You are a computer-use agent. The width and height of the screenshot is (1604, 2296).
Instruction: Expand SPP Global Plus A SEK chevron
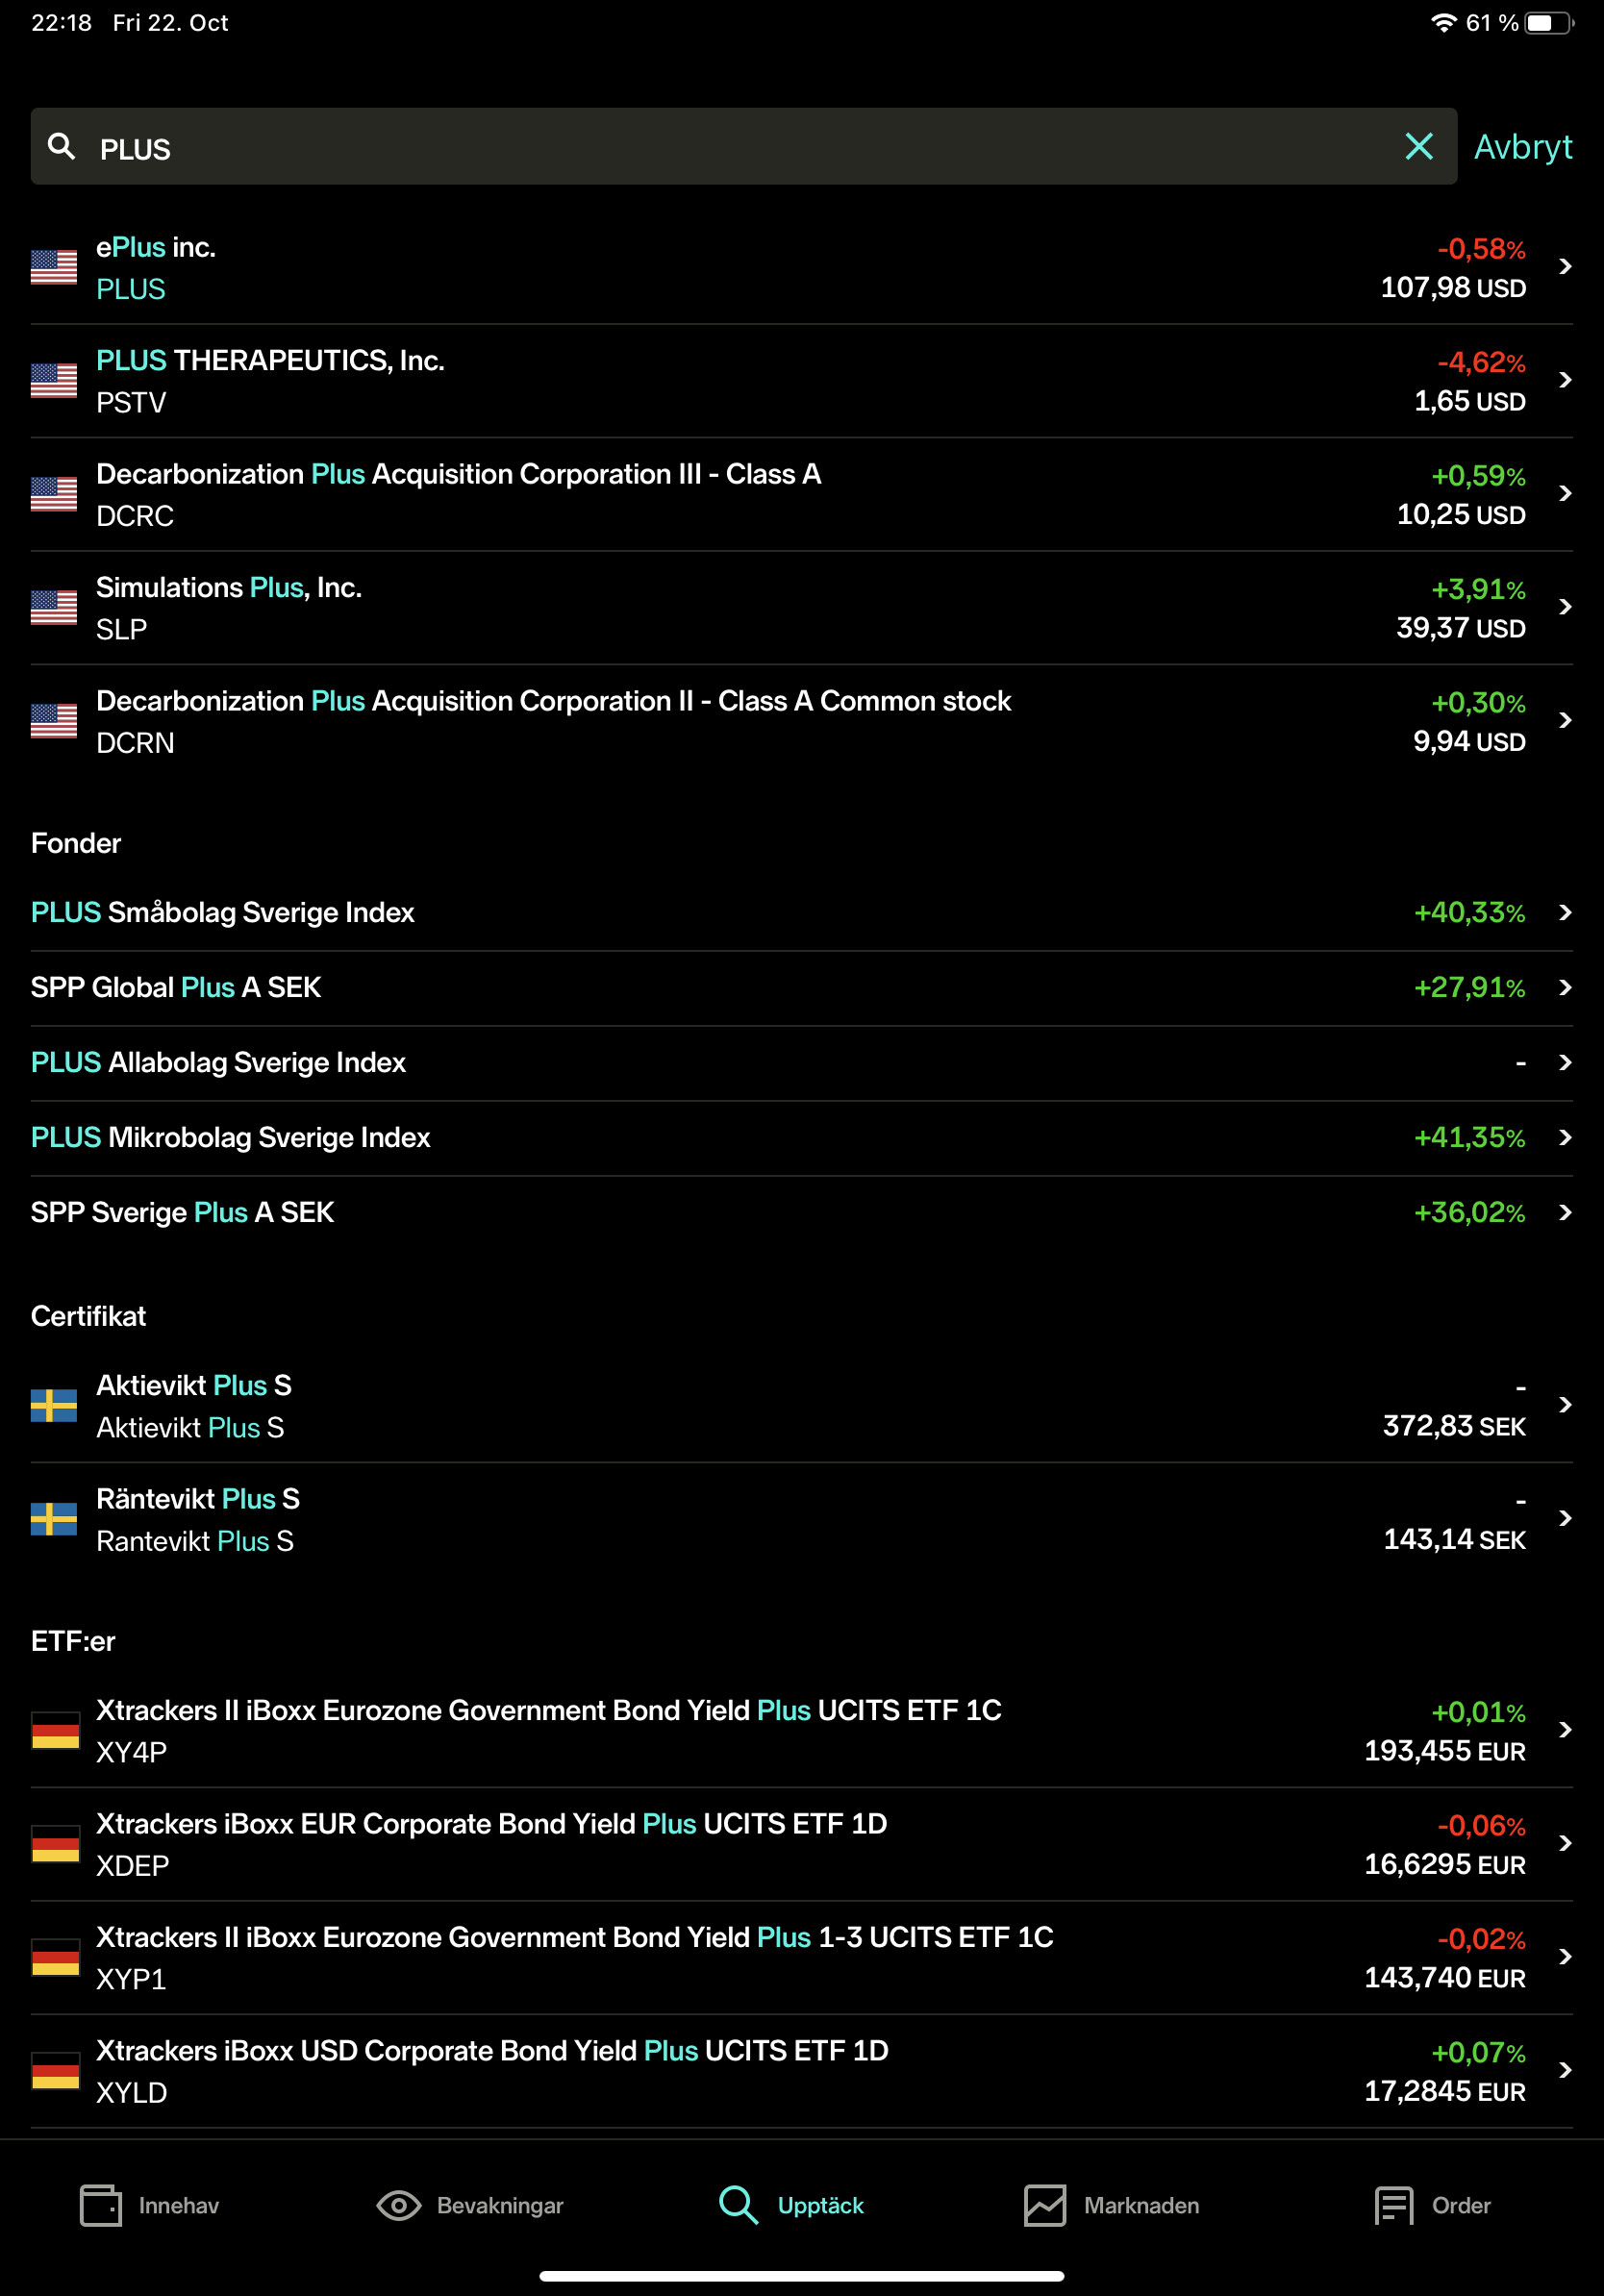tap(1565, 988)
